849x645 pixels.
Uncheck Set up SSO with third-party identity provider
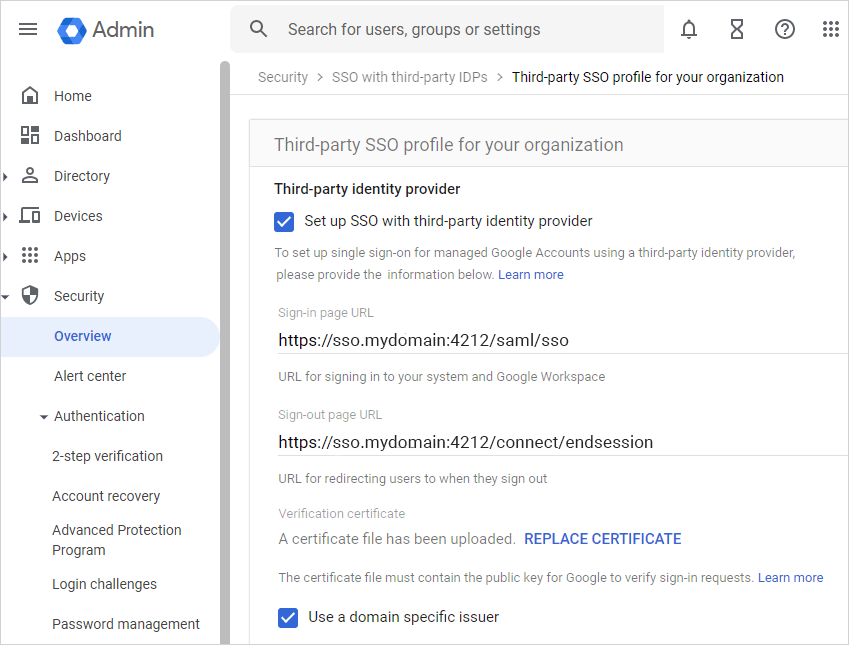pyautogui.click(x=284, y=221)
